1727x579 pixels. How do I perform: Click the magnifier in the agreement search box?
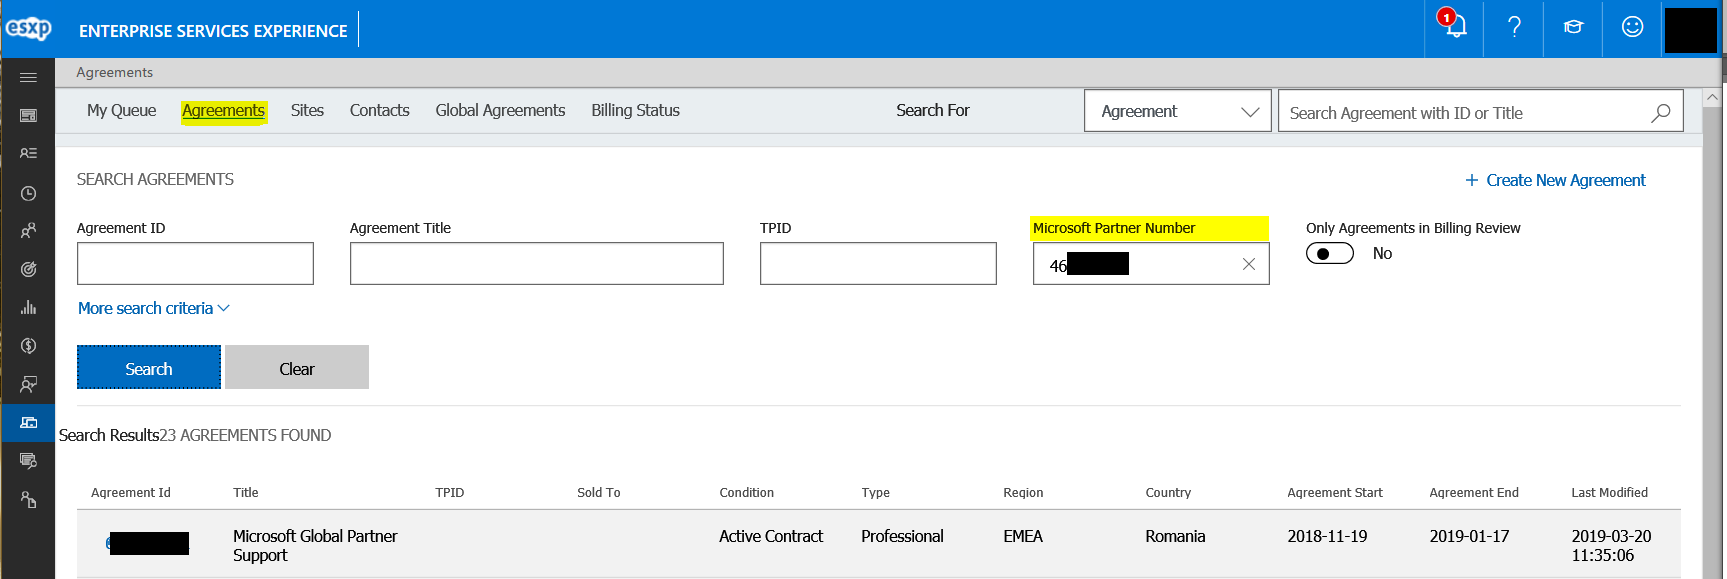(1660, 113)
